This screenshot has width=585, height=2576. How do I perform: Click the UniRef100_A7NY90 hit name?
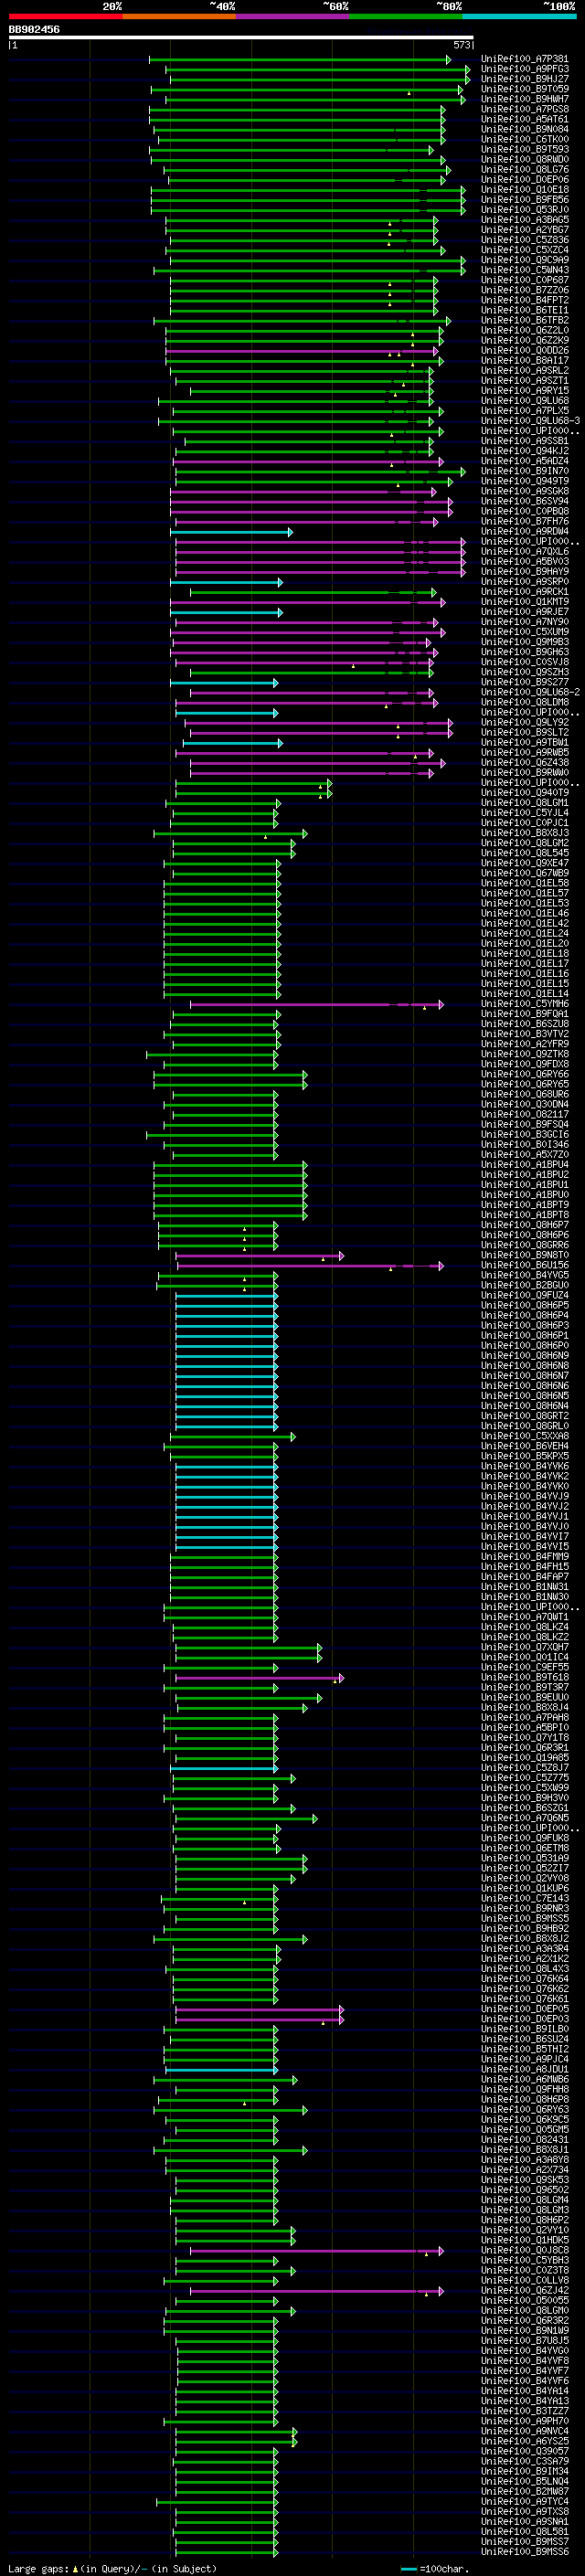[525, 622]
